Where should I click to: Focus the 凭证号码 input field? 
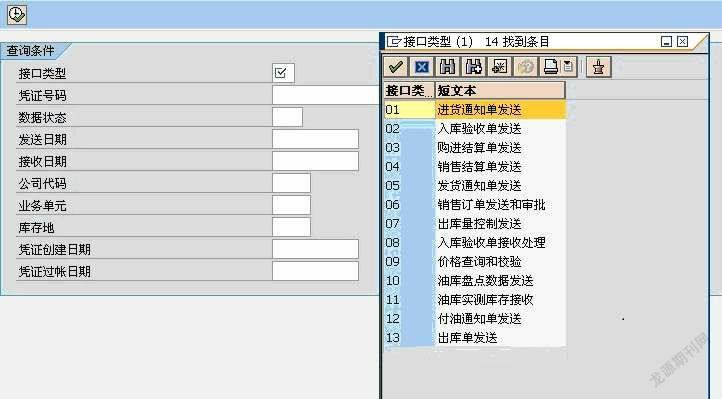326,95
